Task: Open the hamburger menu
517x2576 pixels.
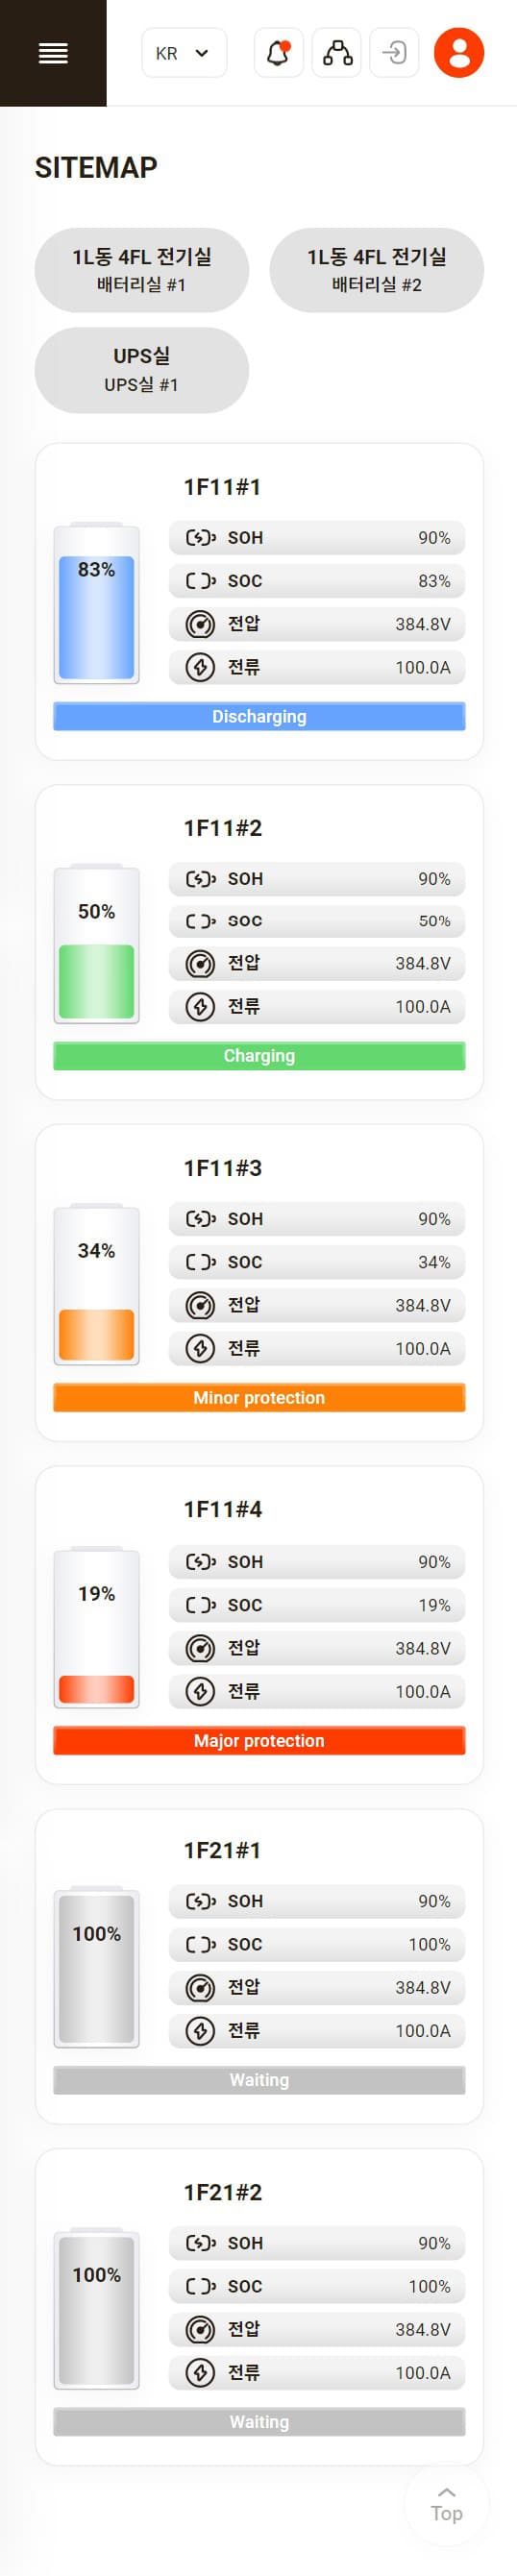Action: click(53, 53)
